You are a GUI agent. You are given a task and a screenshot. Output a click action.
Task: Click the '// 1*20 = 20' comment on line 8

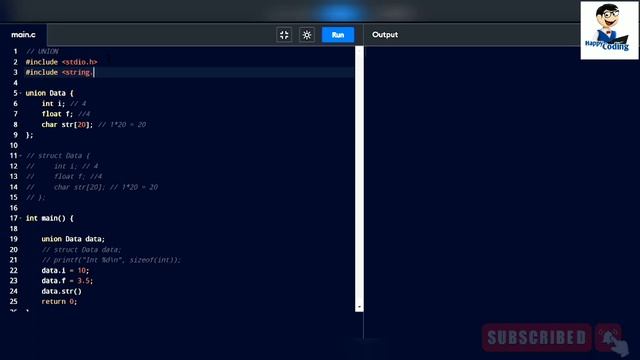coord(122,124)
